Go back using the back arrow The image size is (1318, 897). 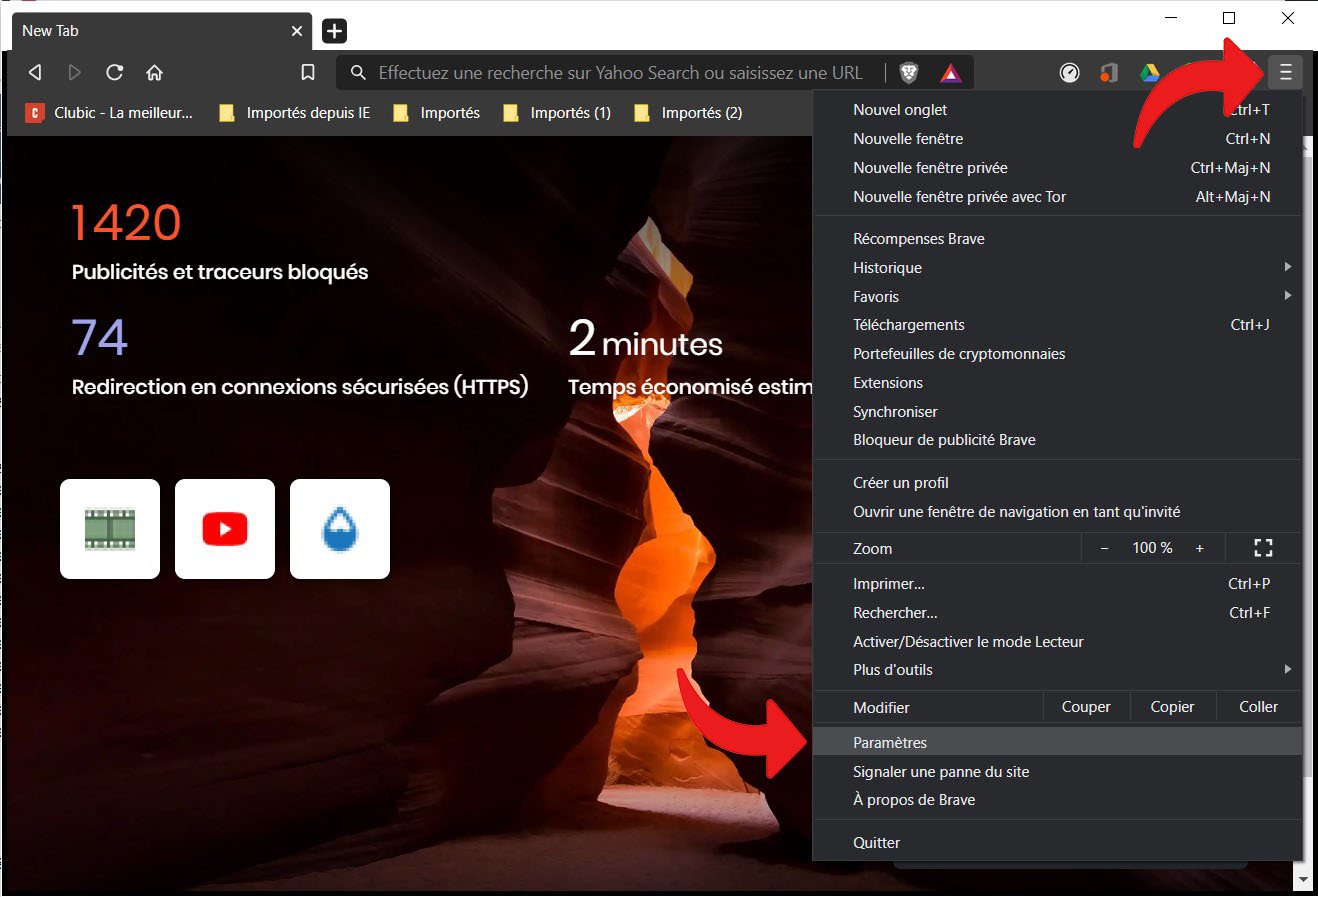pyautogui.click(x=34, y=72)
